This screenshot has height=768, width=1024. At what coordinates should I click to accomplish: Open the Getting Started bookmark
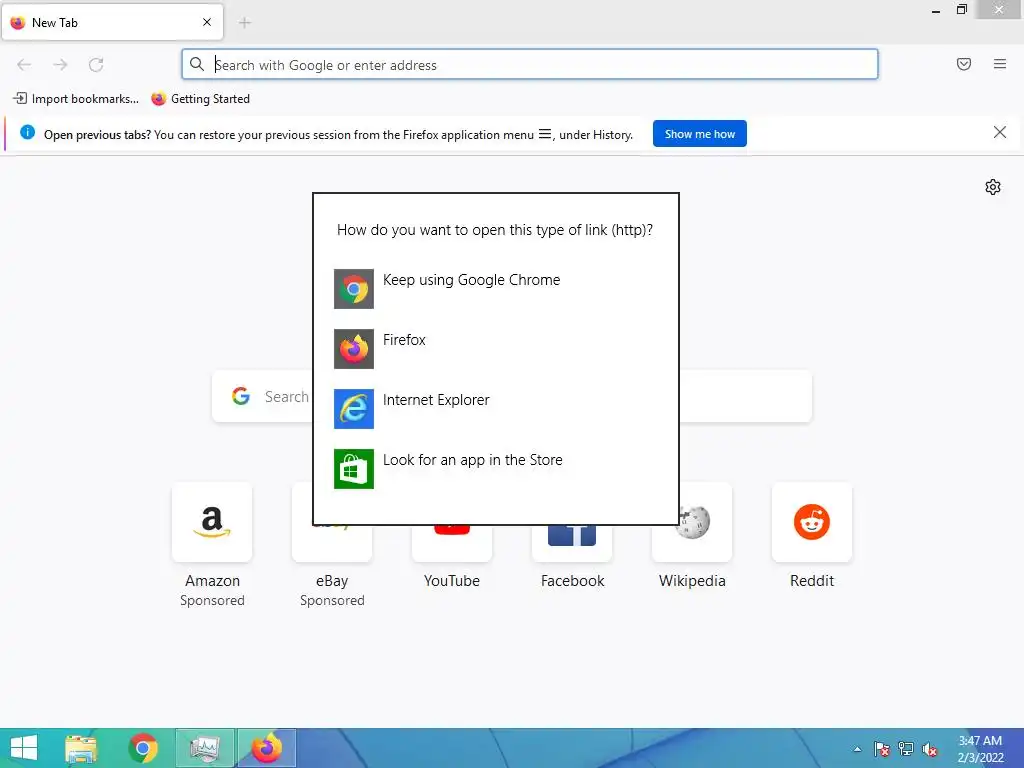pos(200,99)
